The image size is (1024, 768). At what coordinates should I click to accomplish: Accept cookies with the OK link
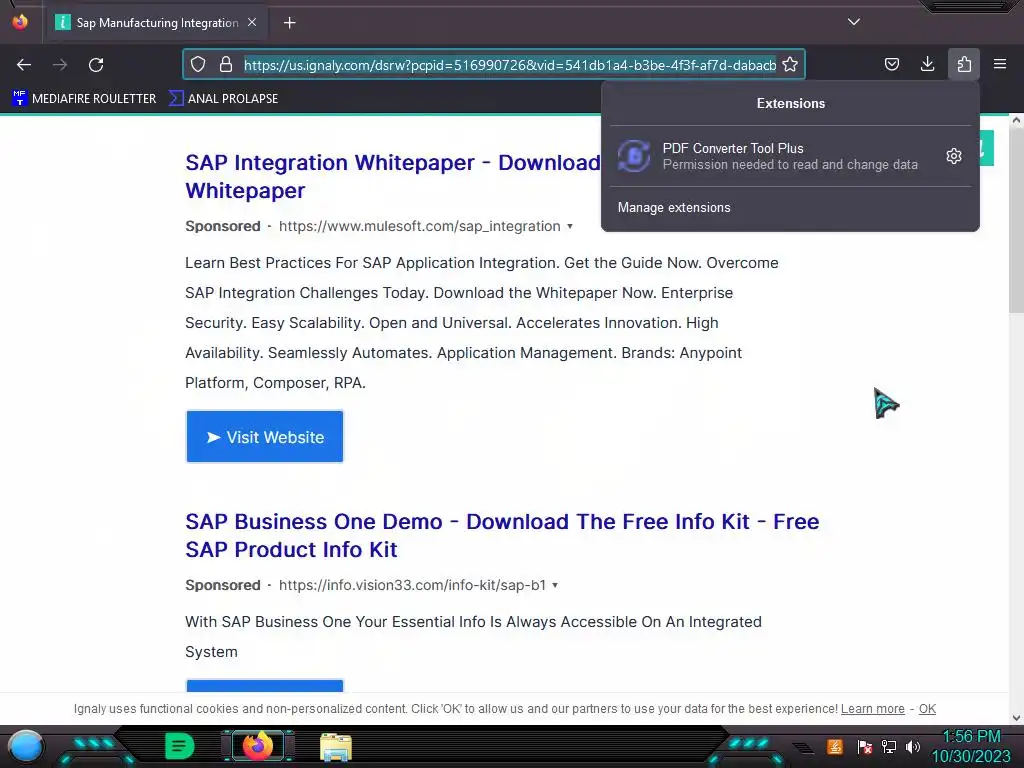(927, 709)
